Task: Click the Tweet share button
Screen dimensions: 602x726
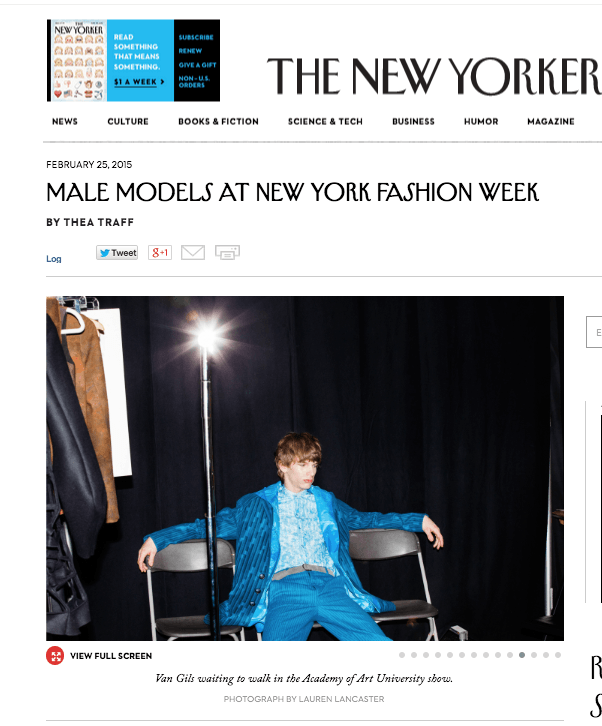Action: 117,252
